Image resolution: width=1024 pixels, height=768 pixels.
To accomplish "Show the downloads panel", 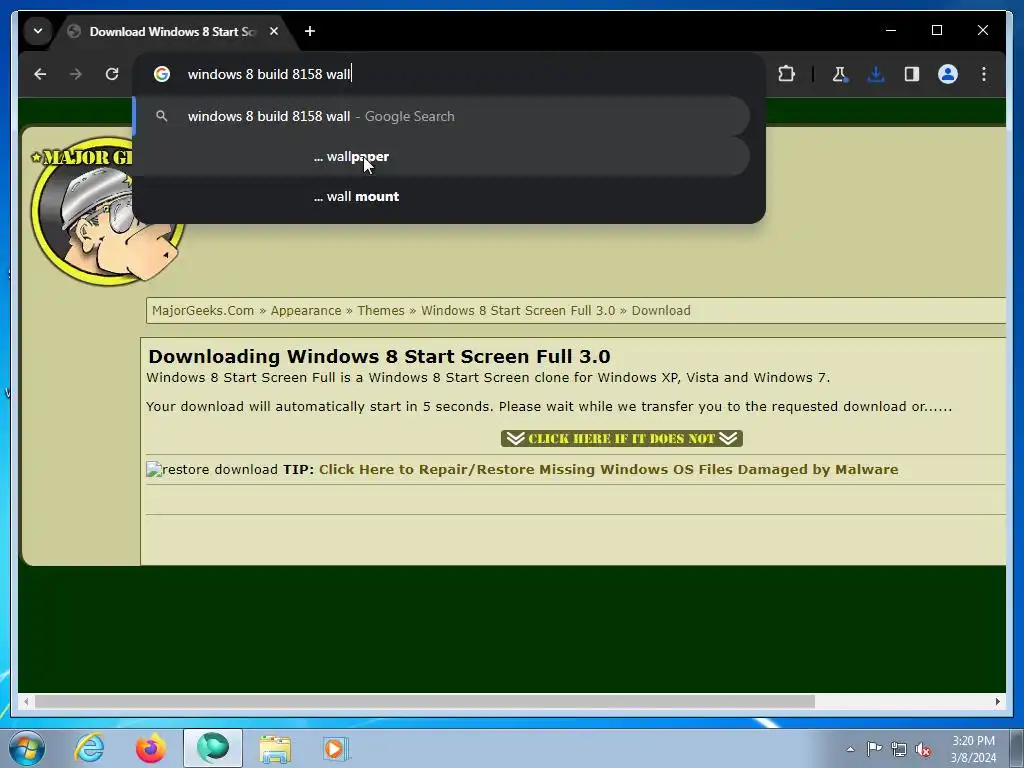I will click(876, 74).
